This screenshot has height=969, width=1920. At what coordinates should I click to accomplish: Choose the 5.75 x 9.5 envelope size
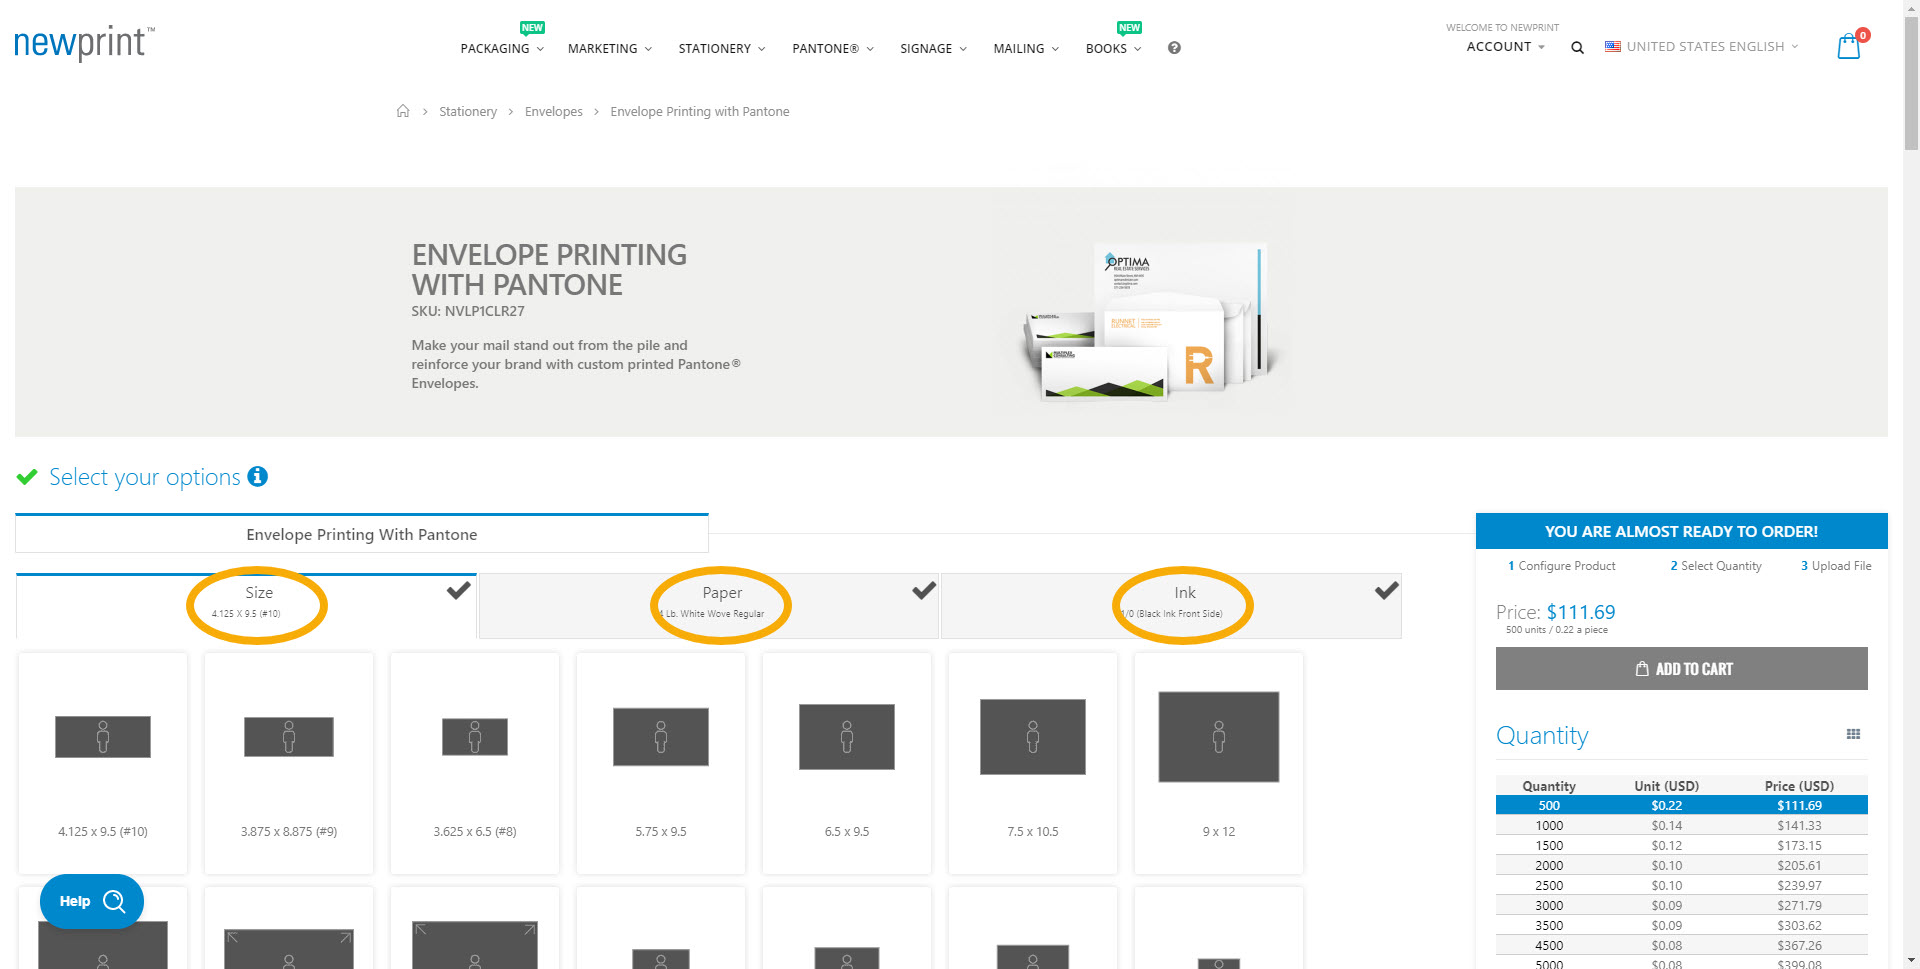pos(661,763)
